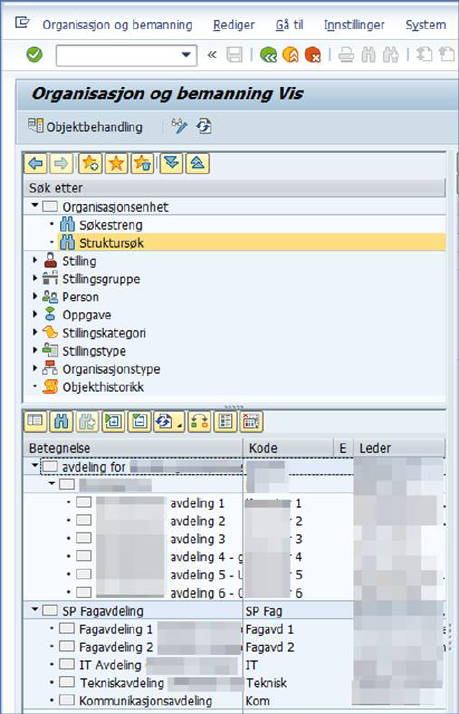The width and height of the screenshot is (459, 714).
Task: Click the collapse-all double-up arrow icon in the search panel
Action: pyautogui.click(x=197, y=163)
